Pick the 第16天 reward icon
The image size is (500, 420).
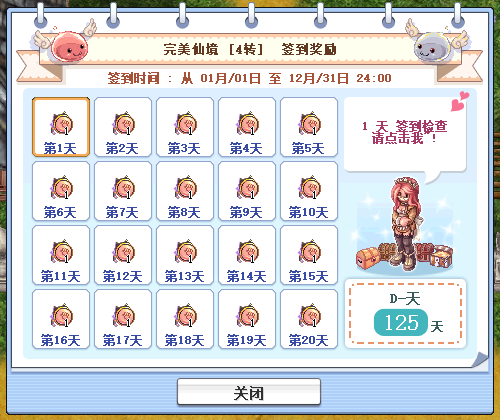pyautogui.click(x=61, y=316)
